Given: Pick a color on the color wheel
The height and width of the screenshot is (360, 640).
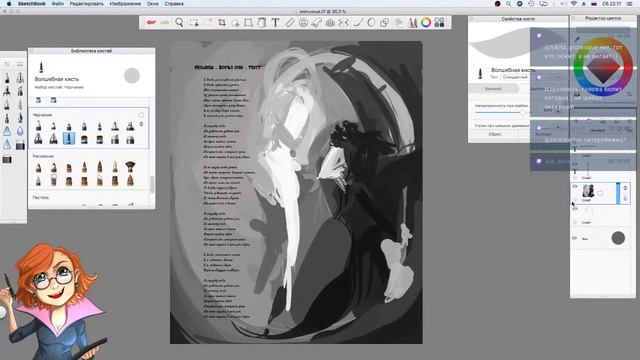Looking at the screenshot, I should coord(602,67).
